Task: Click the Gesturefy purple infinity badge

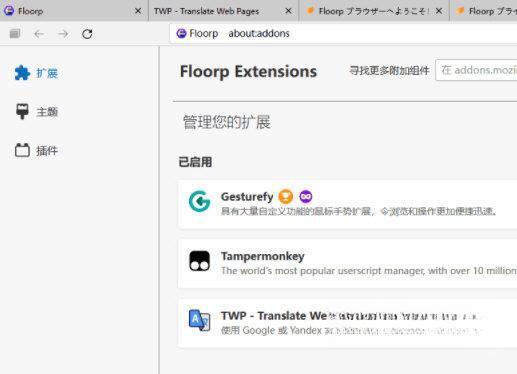Action: [x=306, y=196]
